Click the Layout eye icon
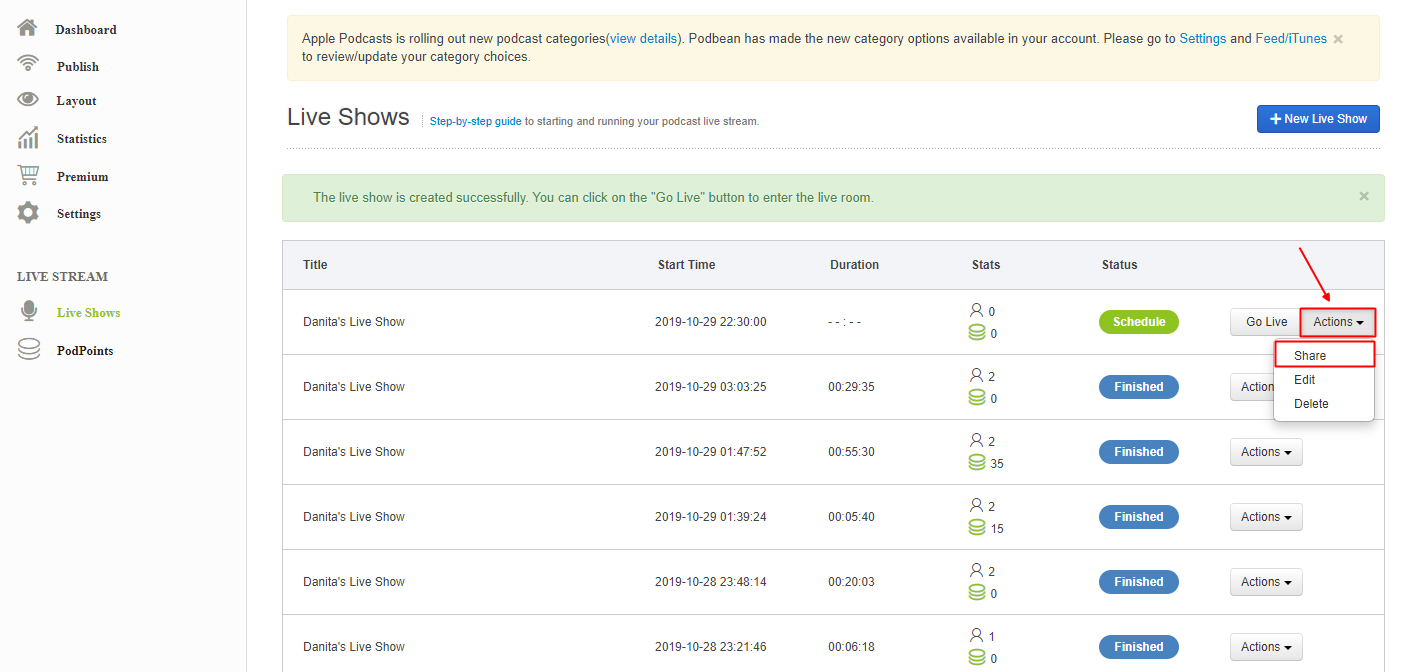This screenshot has height=672, width=1419. [x=28, y=100]
